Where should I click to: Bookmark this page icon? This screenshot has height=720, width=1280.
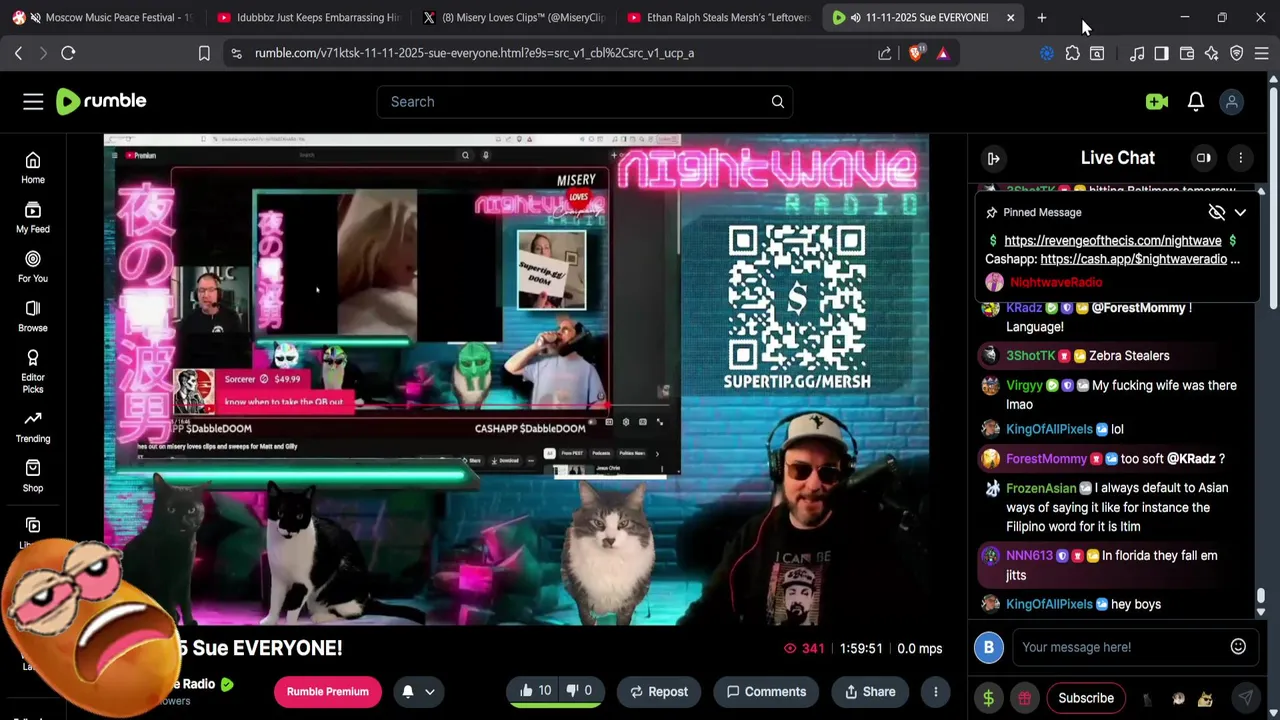(x=204, y=53)
